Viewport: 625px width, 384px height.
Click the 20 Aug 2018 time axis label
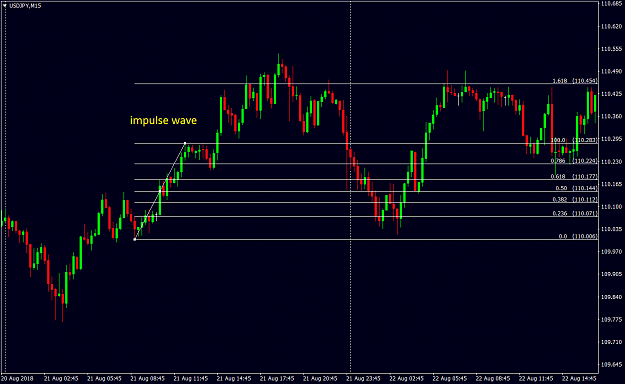[x=18, y=378]
